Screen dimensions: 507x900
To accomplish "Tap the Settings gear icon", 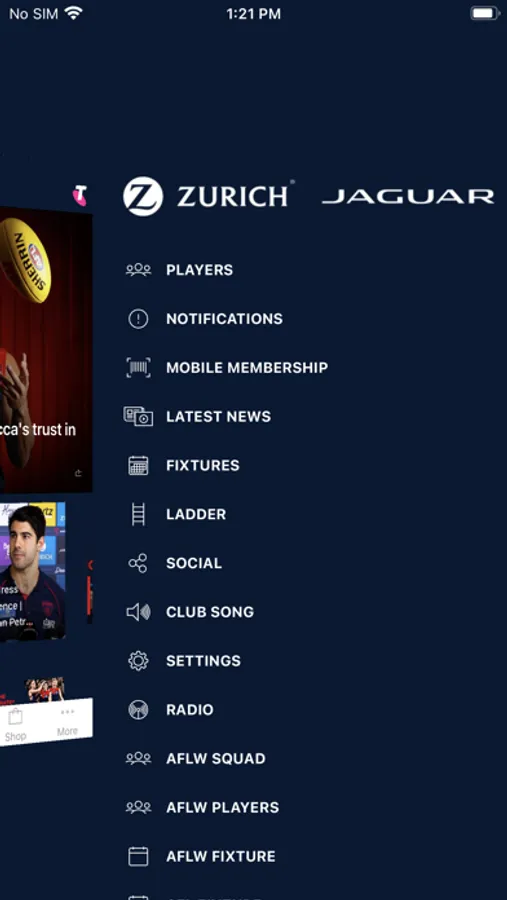I will (x=138, y=661).
